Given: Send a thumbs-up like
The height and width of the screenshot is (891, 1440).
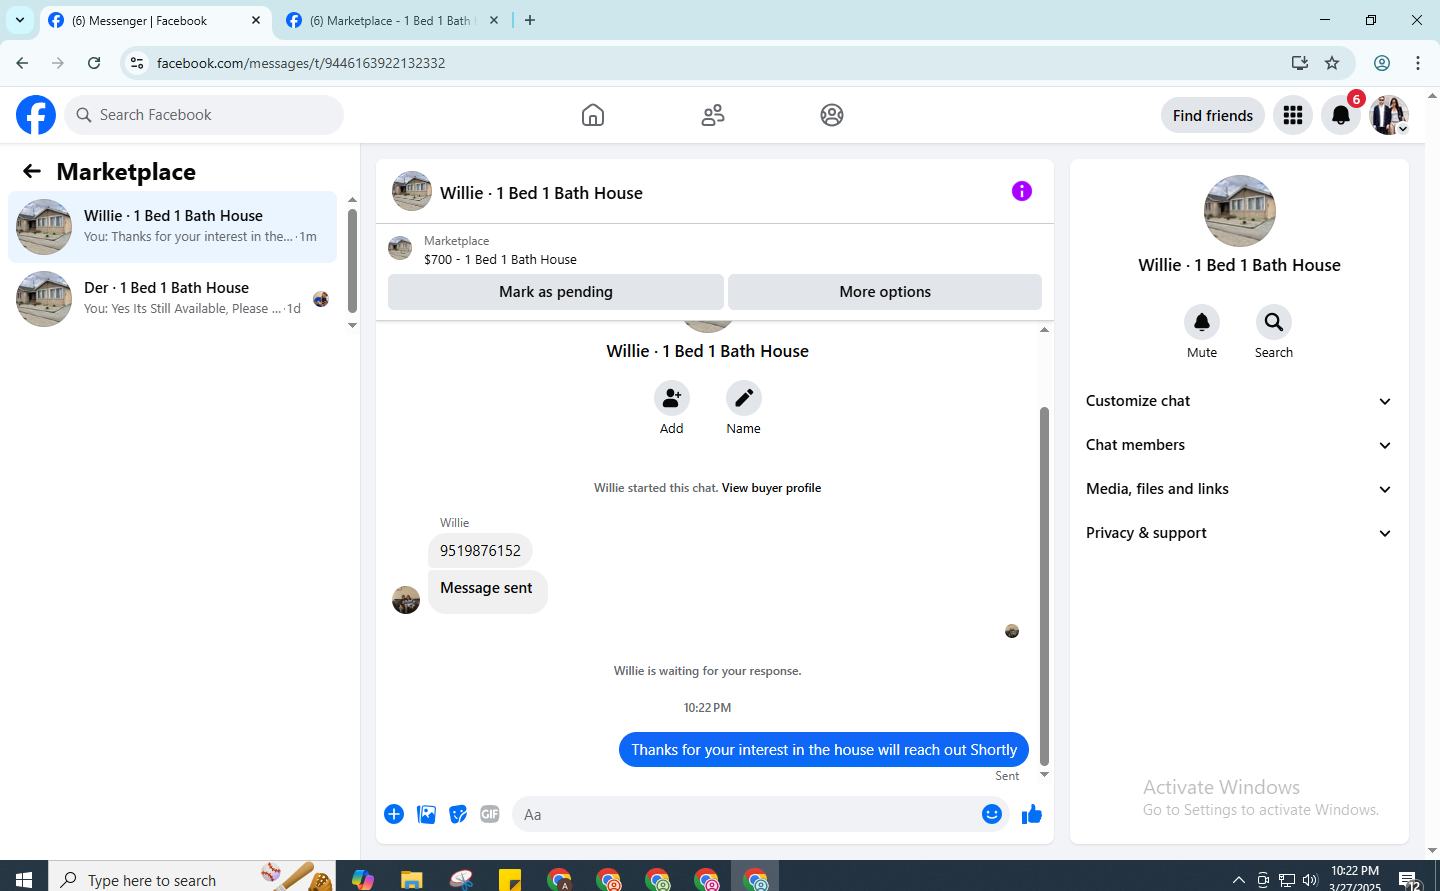Looking at the screenshot, I should click(1032, 814).
